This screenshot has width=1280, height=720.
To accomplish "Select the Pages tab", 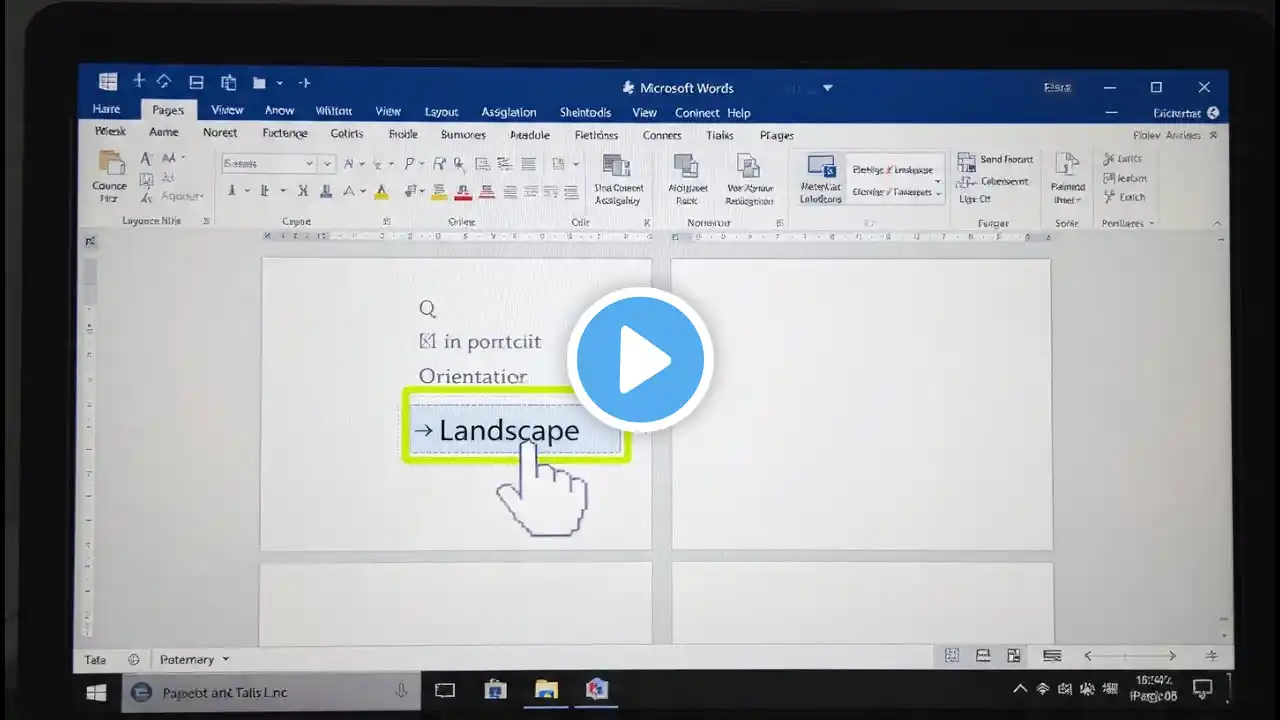I will (x=168, y=111).
